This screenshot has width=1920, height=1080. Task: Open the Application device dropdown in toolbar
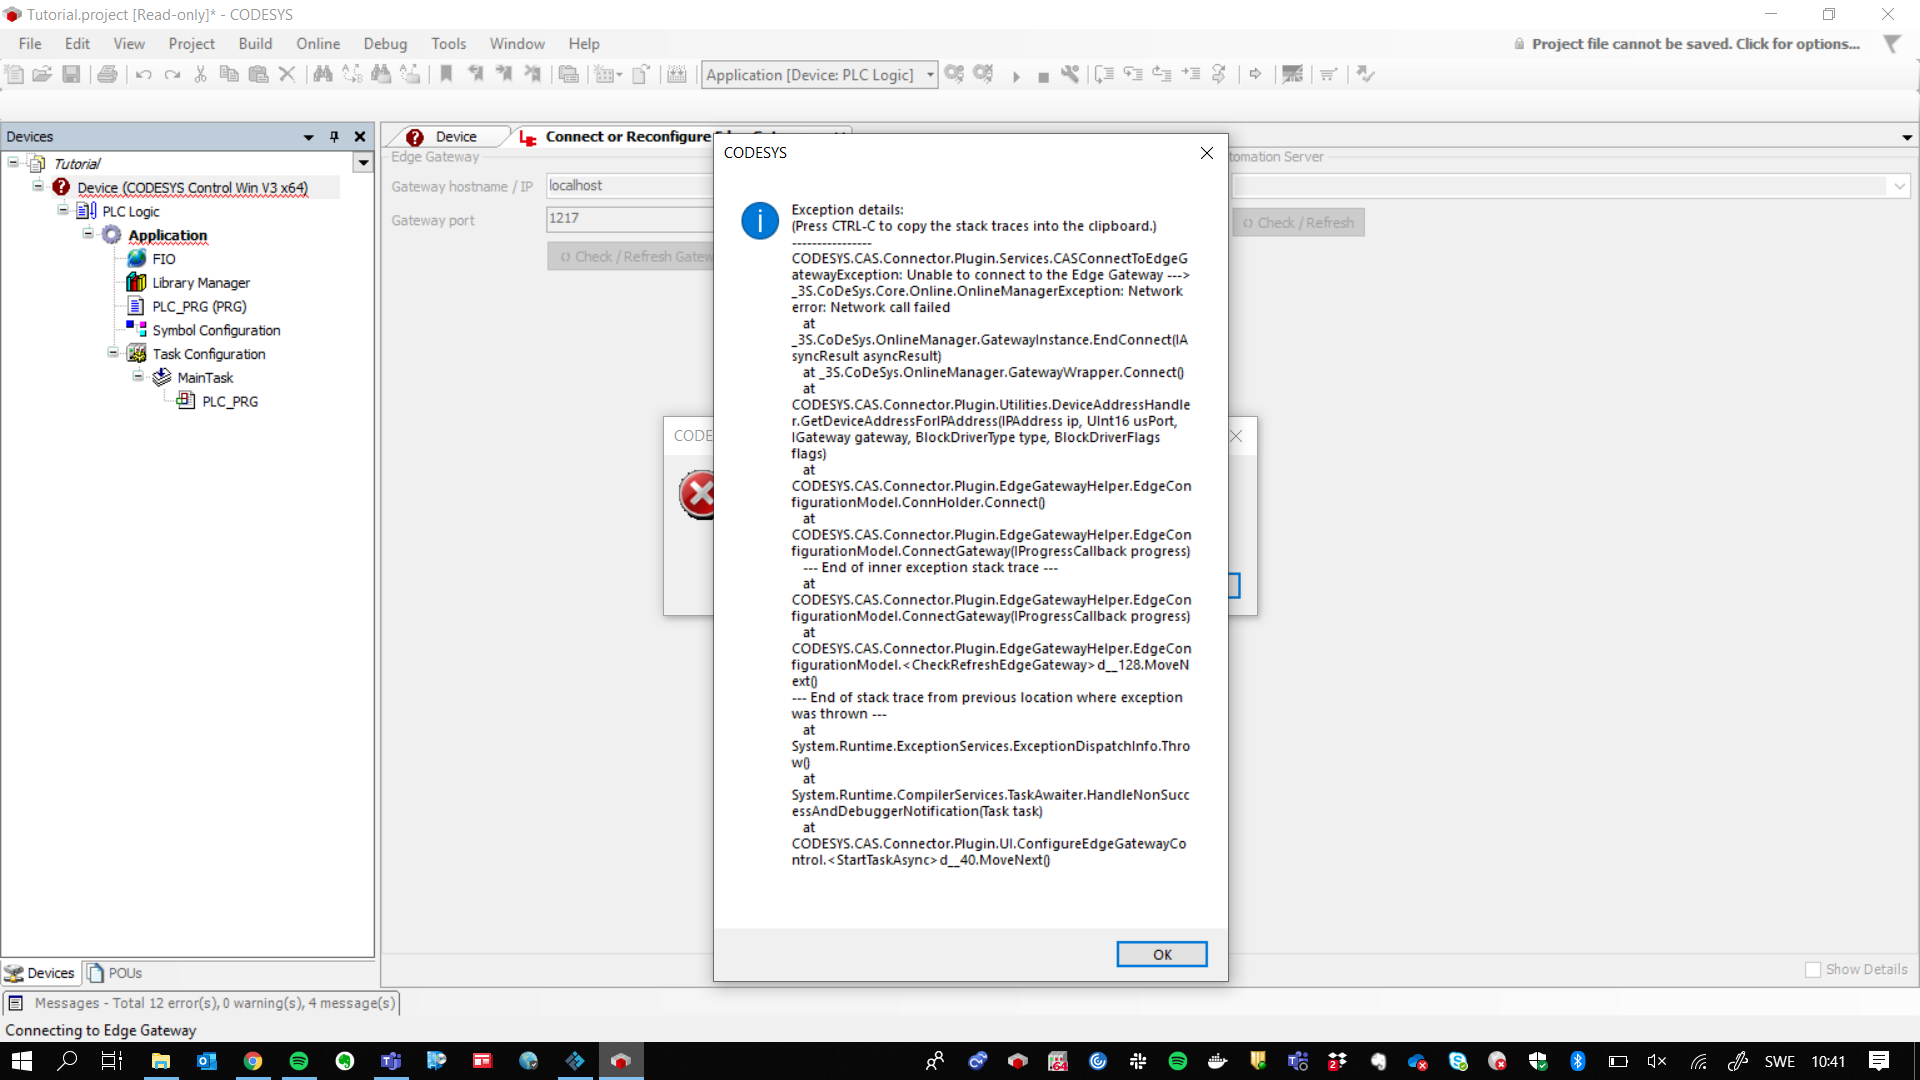[930, 75]
